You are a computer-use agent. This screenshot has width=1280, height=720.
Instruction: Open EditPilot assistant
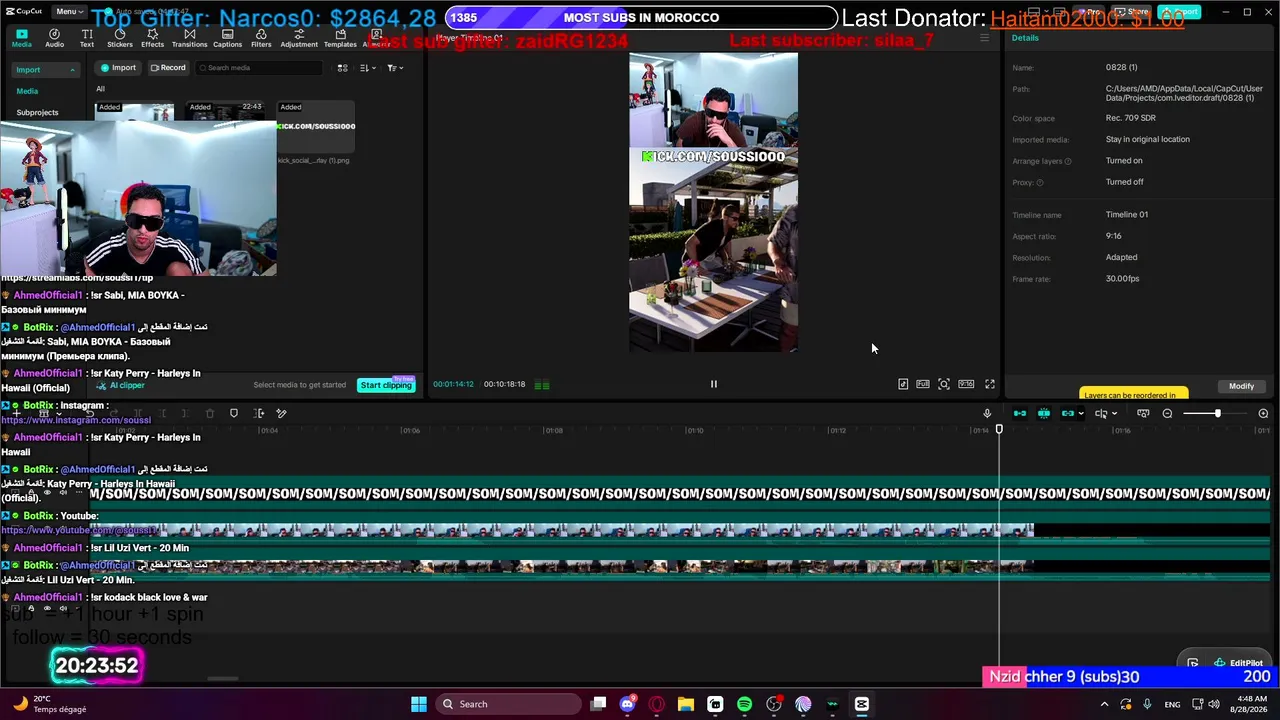click(1239, 663)
